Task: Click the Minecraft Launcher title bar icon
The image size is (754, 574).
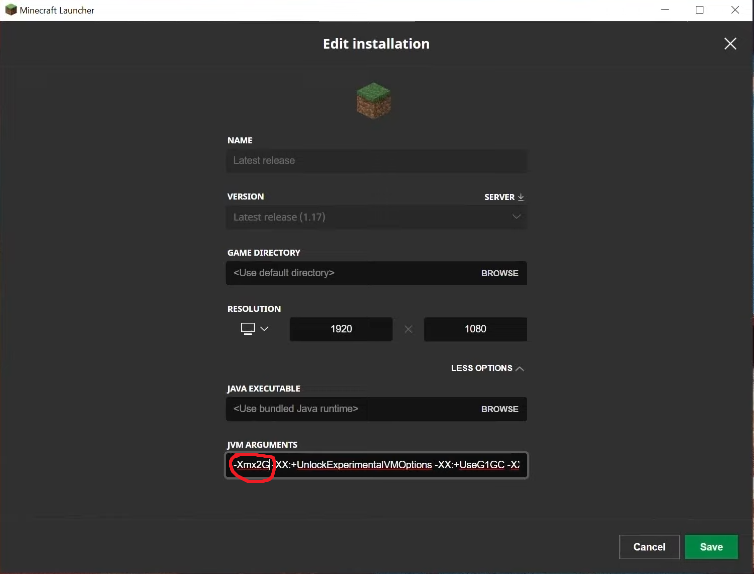Action: point(10,10)
